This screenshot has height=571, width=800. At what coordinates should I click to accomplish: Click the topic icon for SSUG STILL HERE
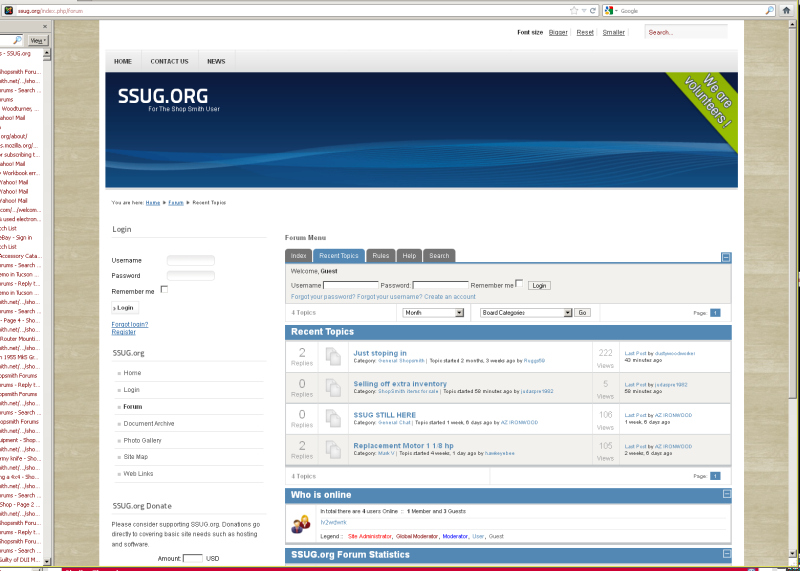pyautogui.click(x=333, y=418)
